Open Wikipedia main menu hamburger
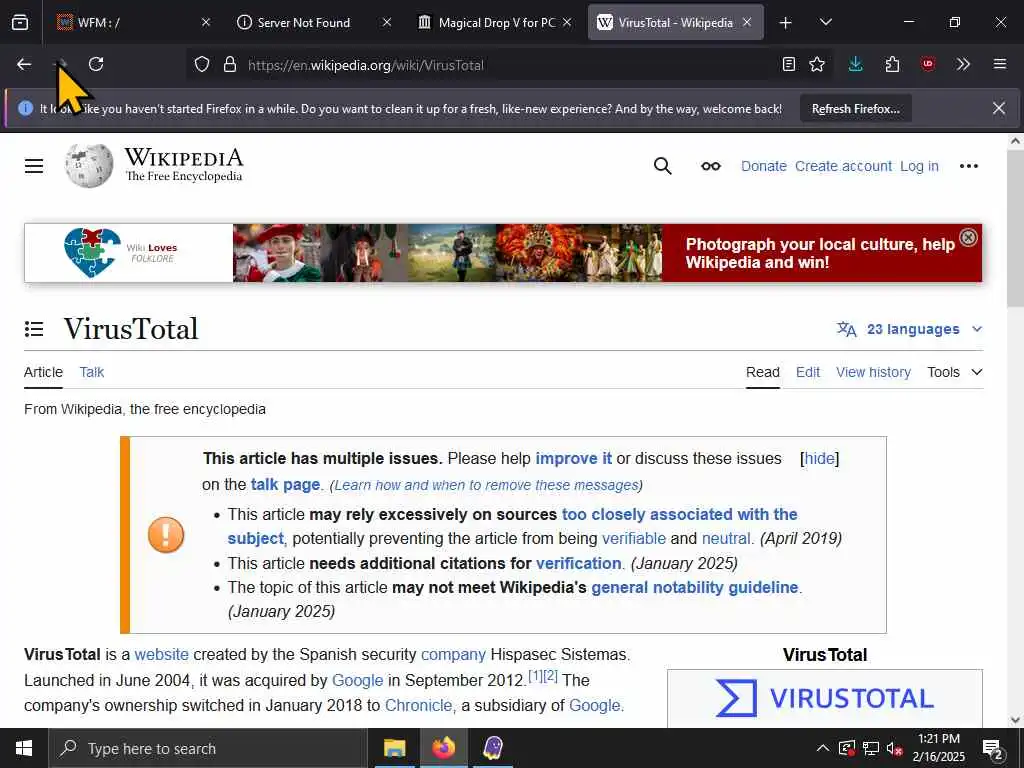This screenshot has width=1024, height=768. pos(34,166)
